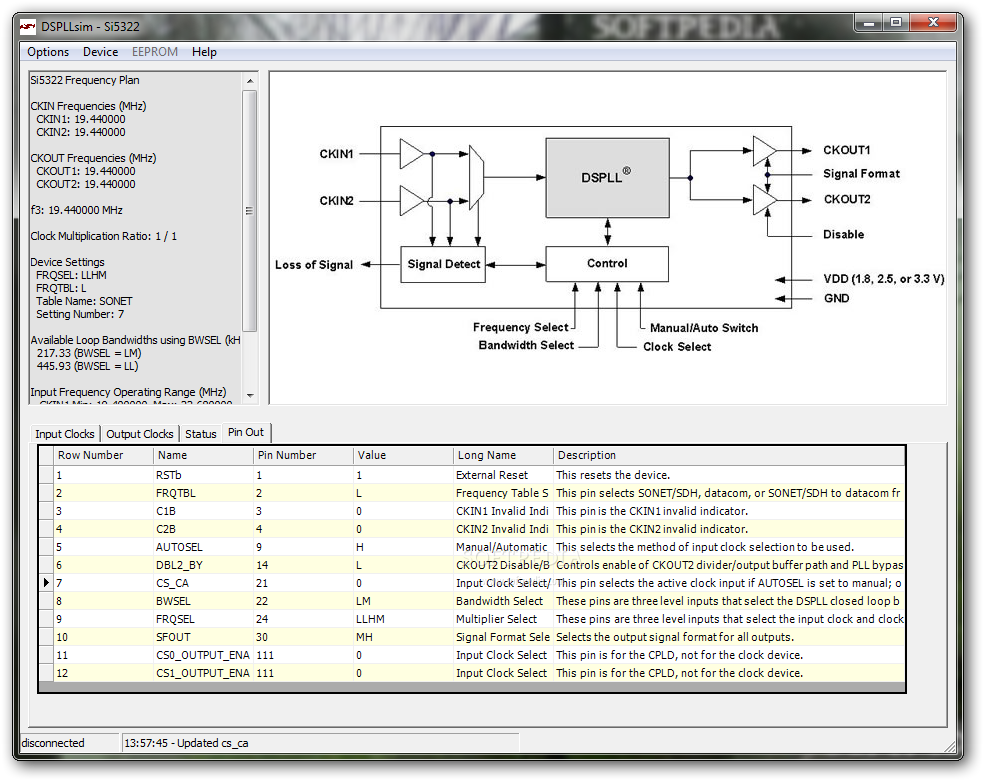
Task: Switch to the Status tab
Action: pyautogui.click(x=200, y=434)
